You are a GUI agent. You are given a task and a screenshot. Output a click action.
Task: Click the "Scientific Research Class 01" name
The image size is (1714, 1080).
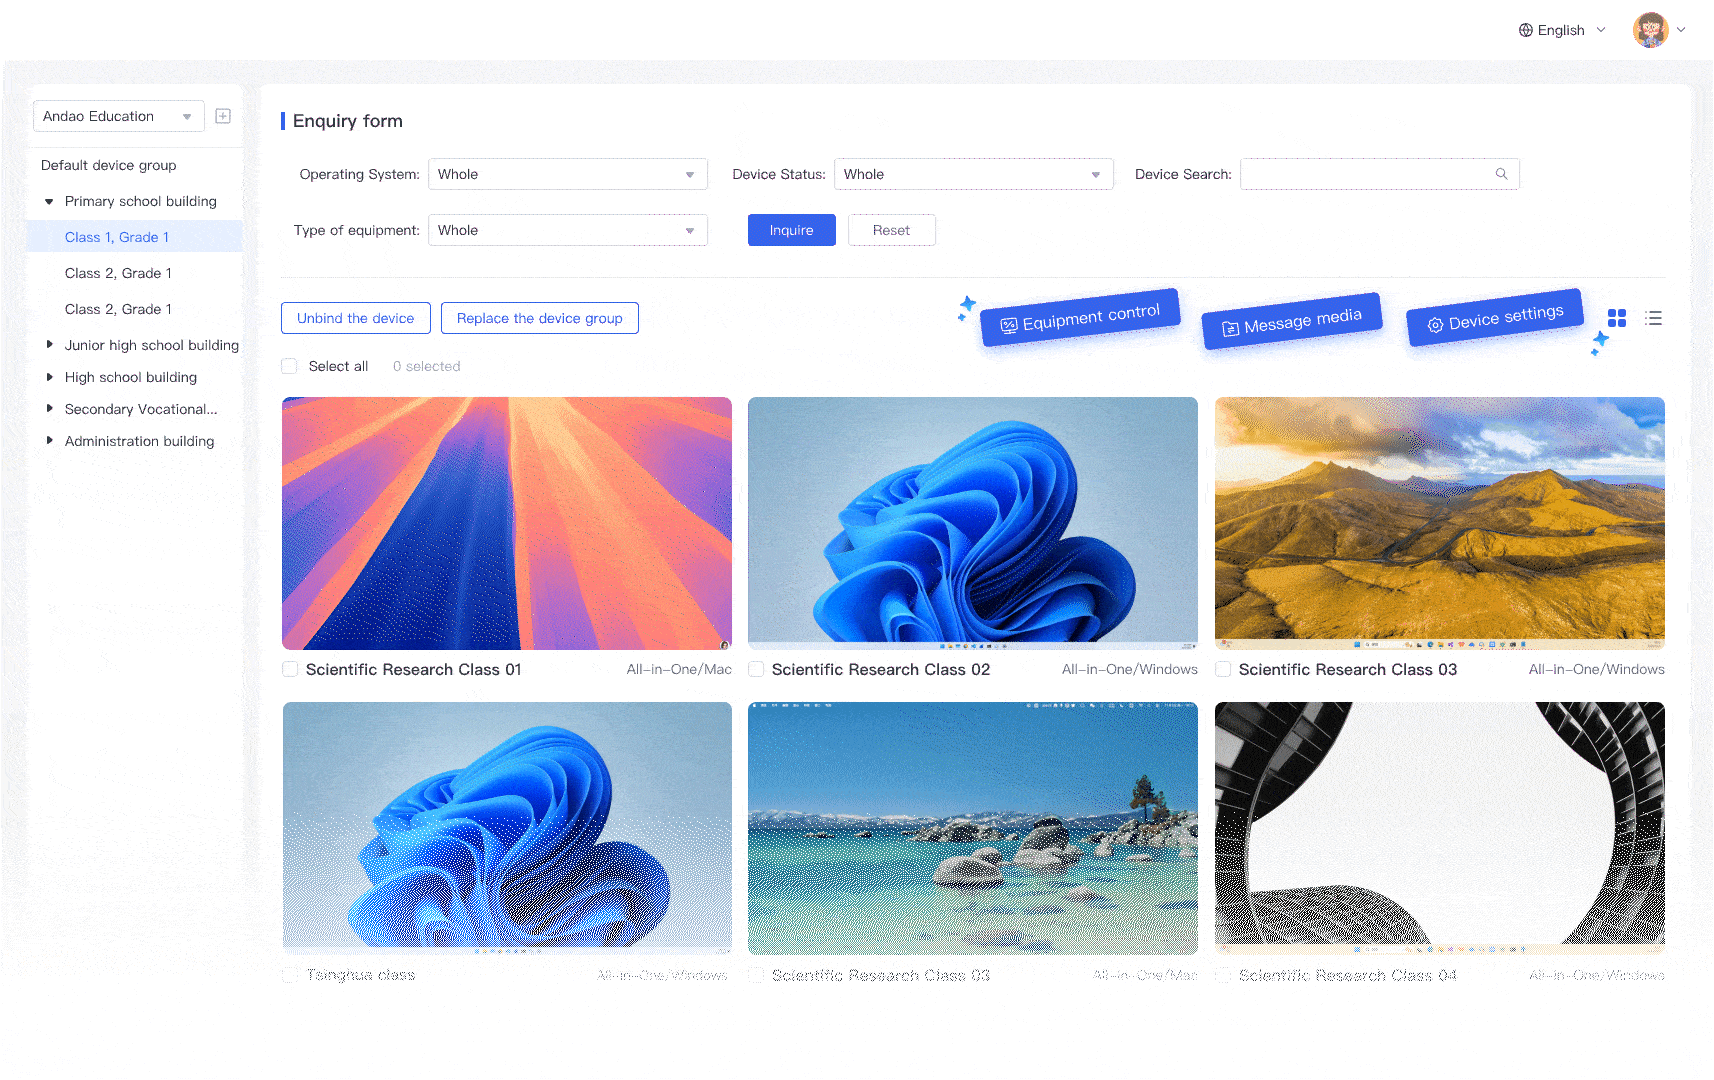[414, 669]
